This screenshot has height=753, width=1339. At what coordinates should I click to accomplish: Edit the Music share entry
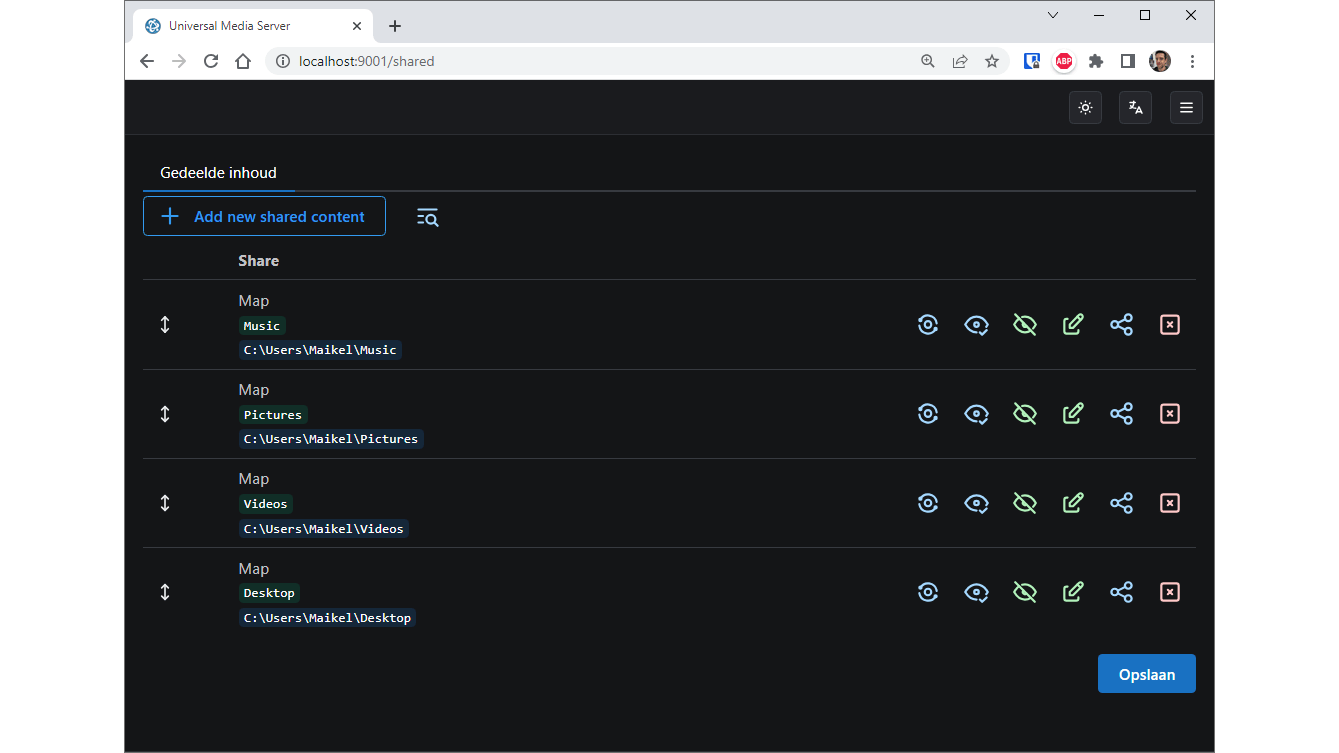click(x=1073, y=325)
